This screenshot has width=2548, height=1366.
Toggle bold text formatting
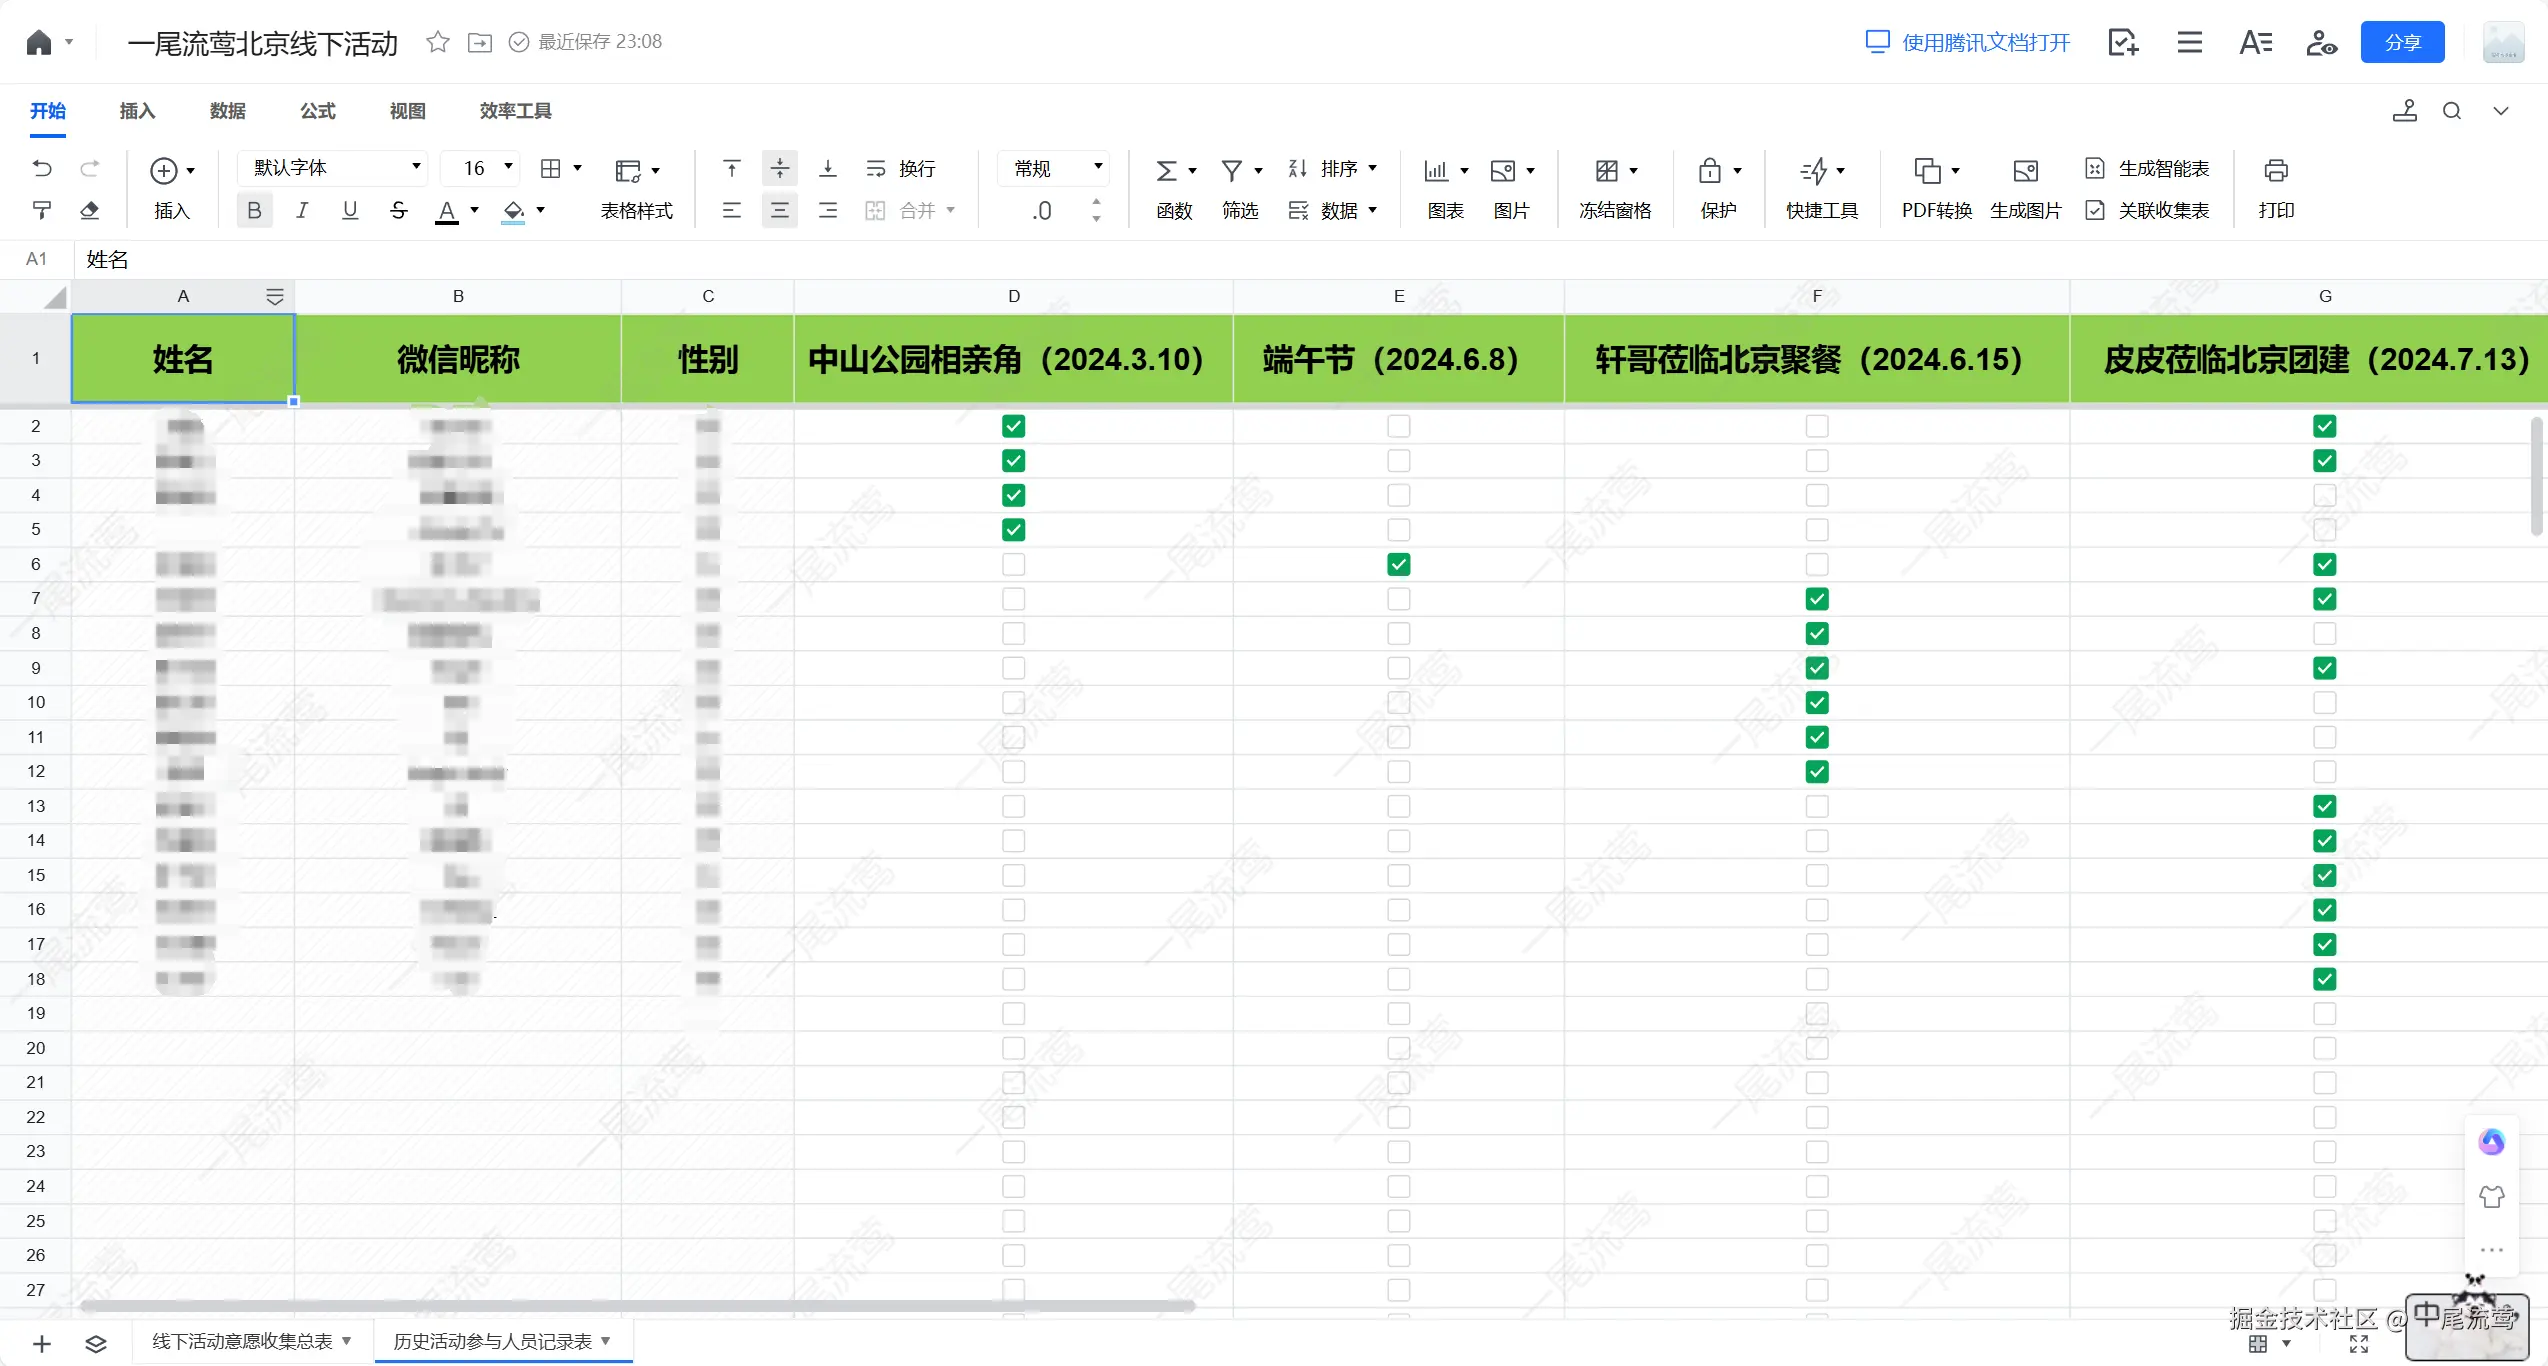click(x=254, y=210)
